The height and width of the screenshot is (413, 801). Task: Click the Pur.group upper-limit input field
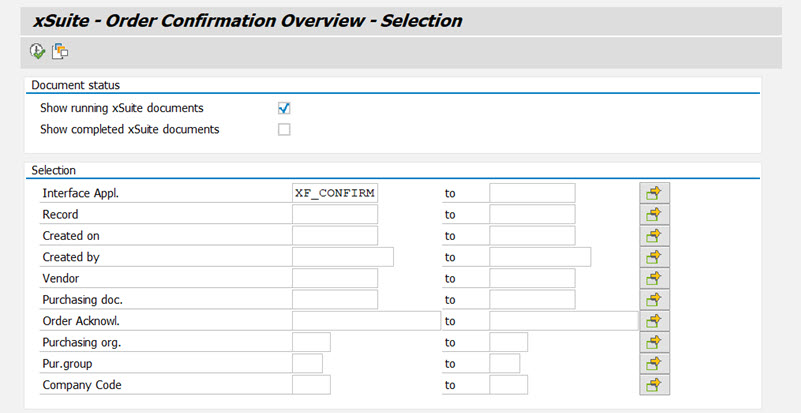point(505,363)
